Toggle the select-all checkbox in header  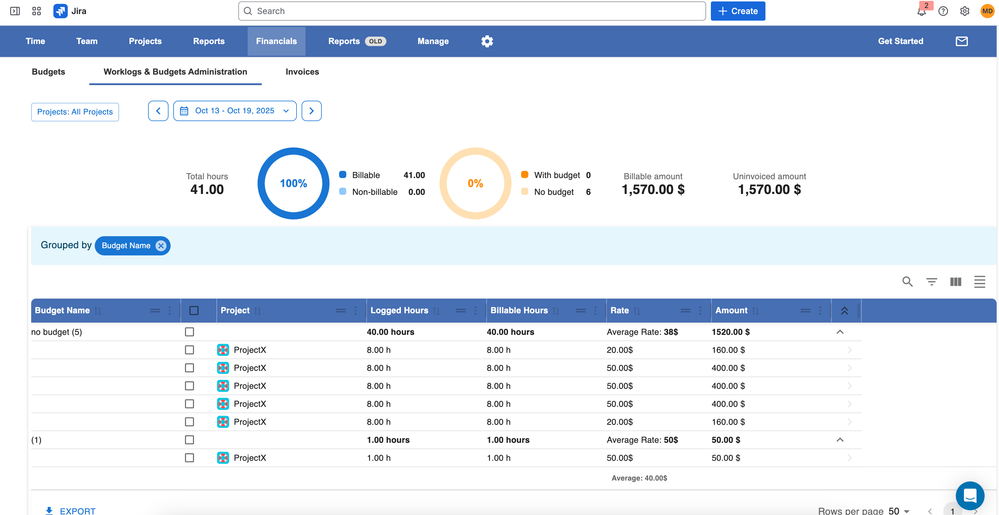[194, 311]
